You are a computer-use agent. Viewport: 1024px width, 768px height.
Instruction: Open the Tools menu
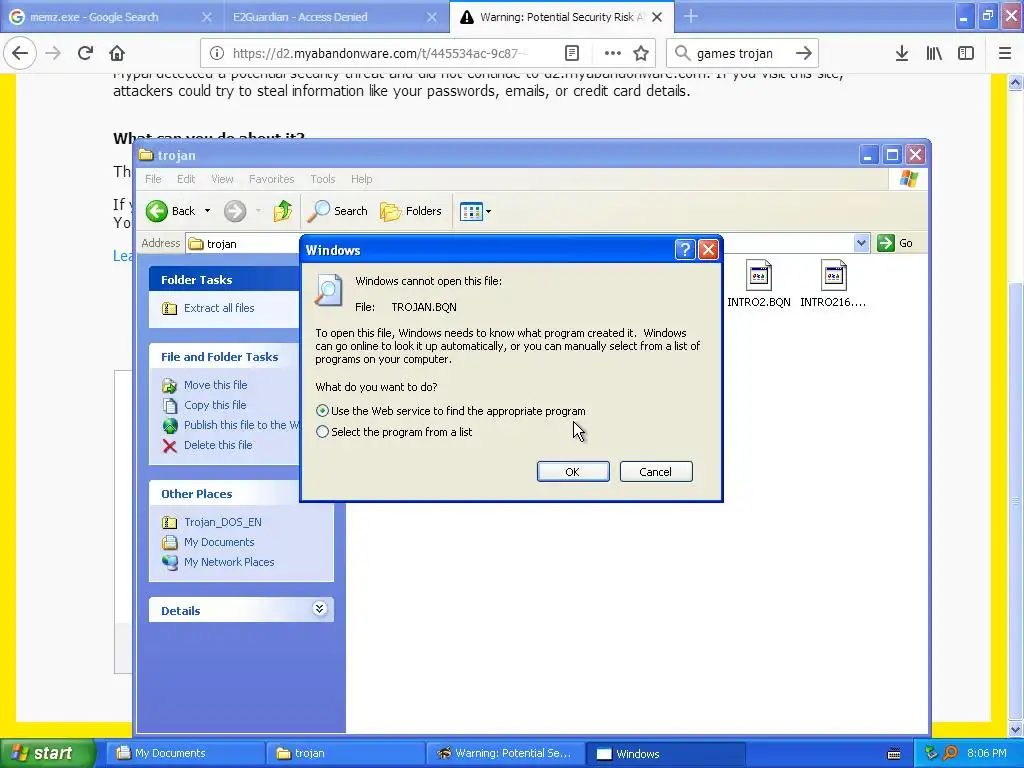pyautogui.click(x=323, y=179)
